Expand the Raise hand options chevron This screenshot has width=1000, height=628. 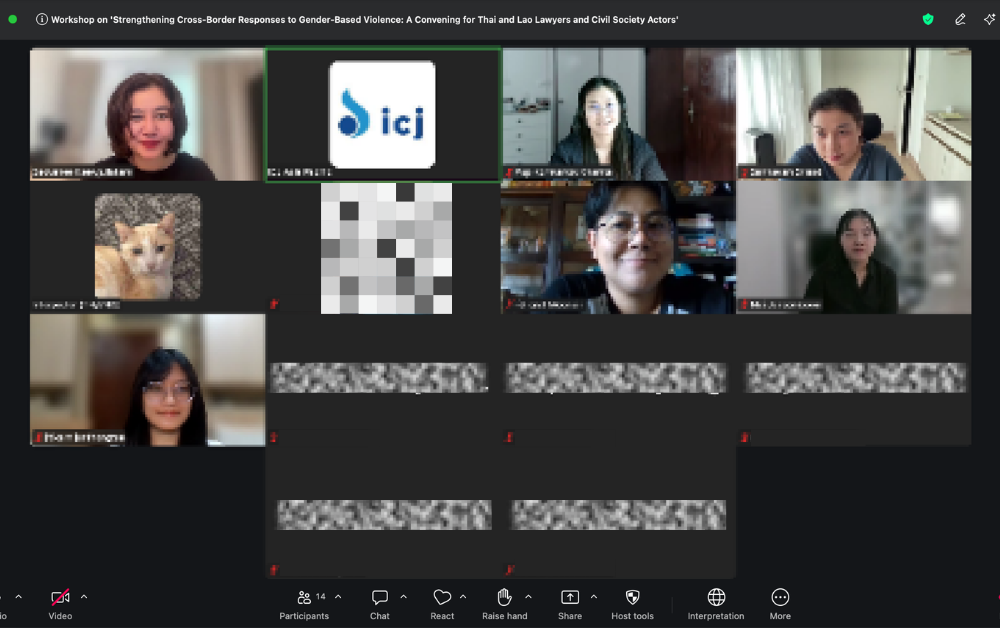click(x=528, y=597)
